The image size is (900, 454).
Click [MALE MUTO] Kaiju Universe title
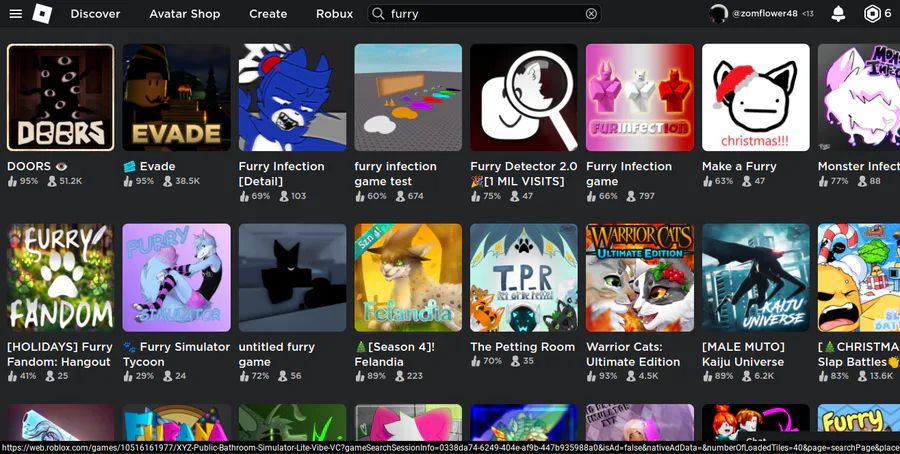coord(743,354)
